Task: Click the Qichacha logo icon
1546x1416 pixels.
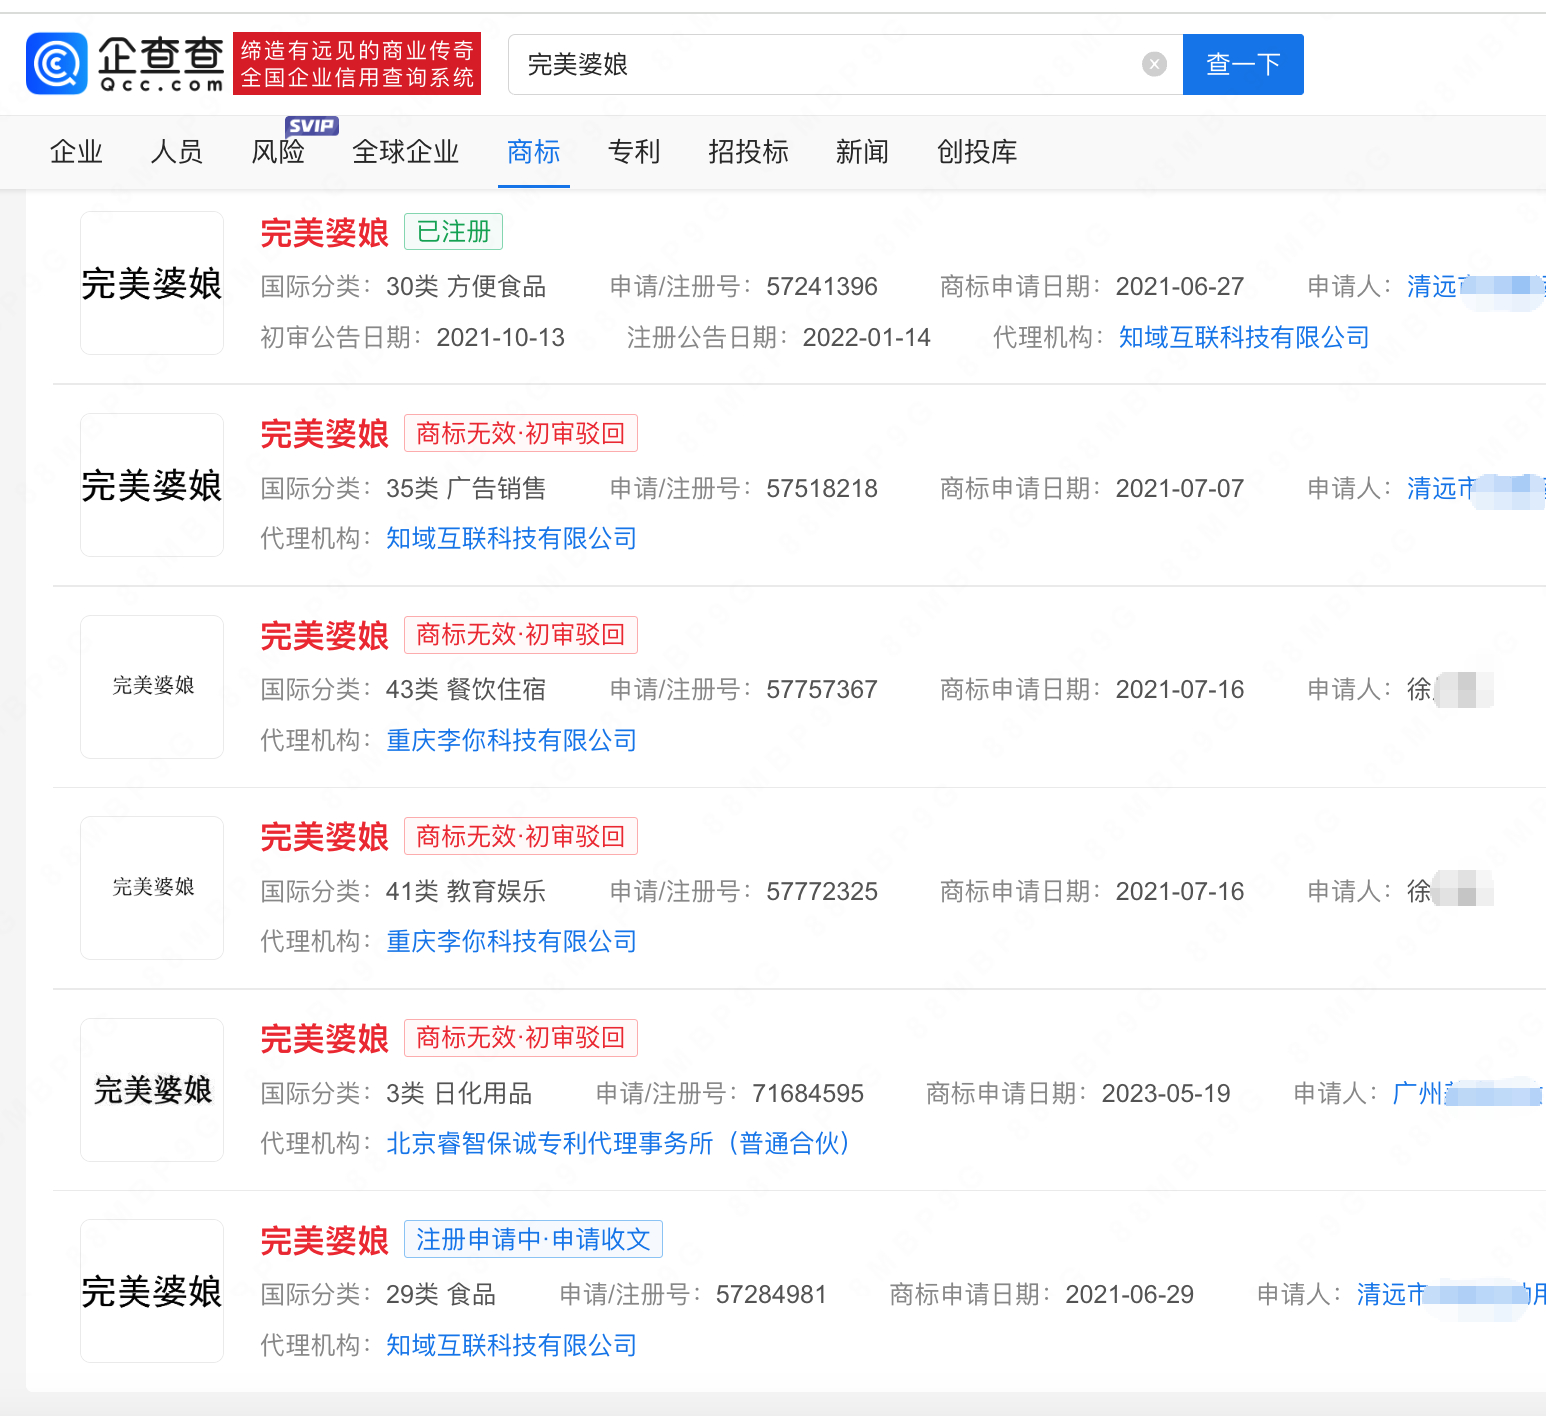Action: tap(57, 64)
